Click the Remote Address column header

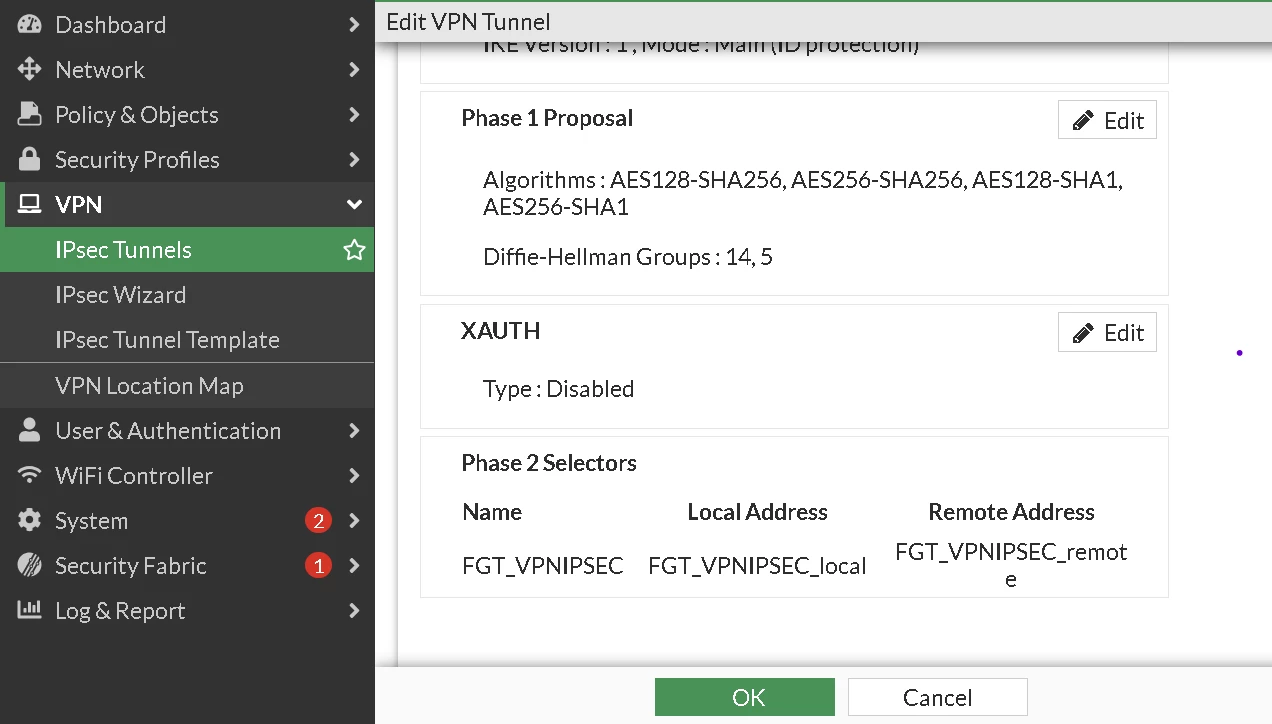[x=1012, y=512]
